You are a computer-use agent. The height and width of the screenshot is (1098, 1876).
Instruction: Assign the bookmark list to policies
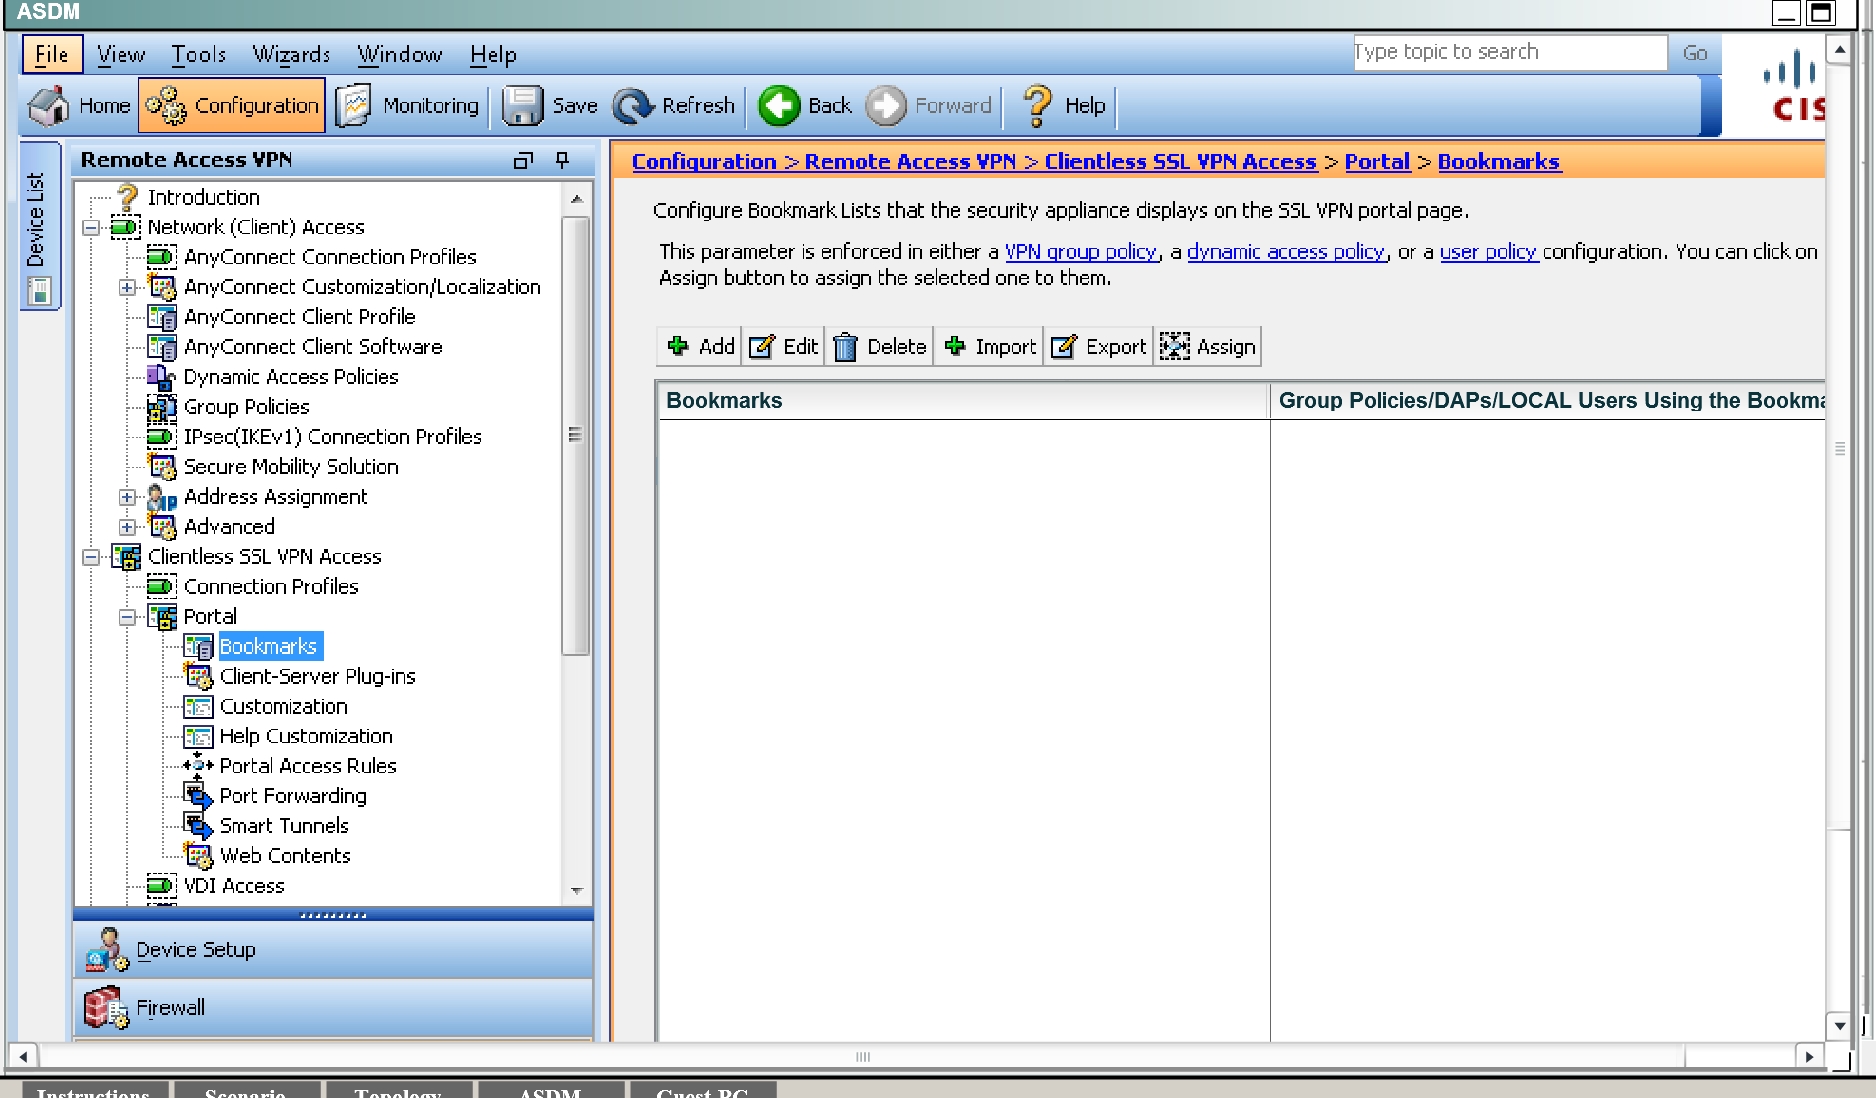point(1208,347)
